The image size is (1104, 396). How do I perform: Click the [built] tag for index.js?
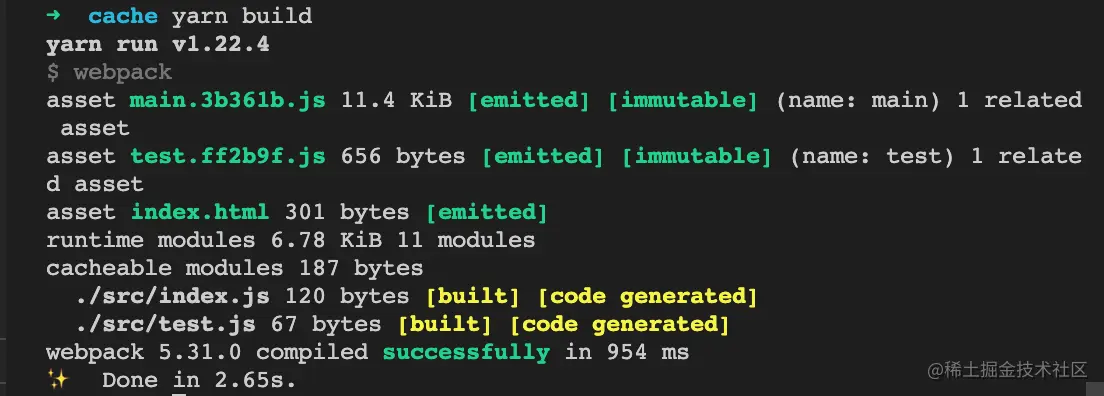(x=472, y=297)
